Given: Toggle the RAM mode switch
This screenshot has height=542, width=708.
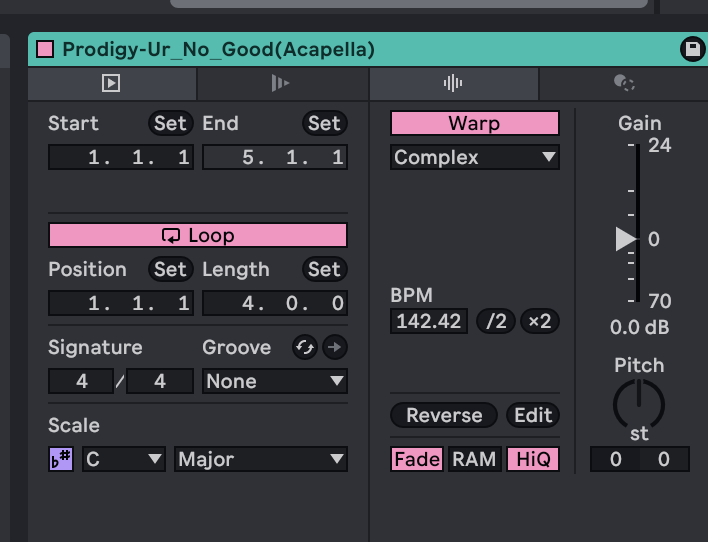Looking at the screenshot, I should (x=475, y=459).
